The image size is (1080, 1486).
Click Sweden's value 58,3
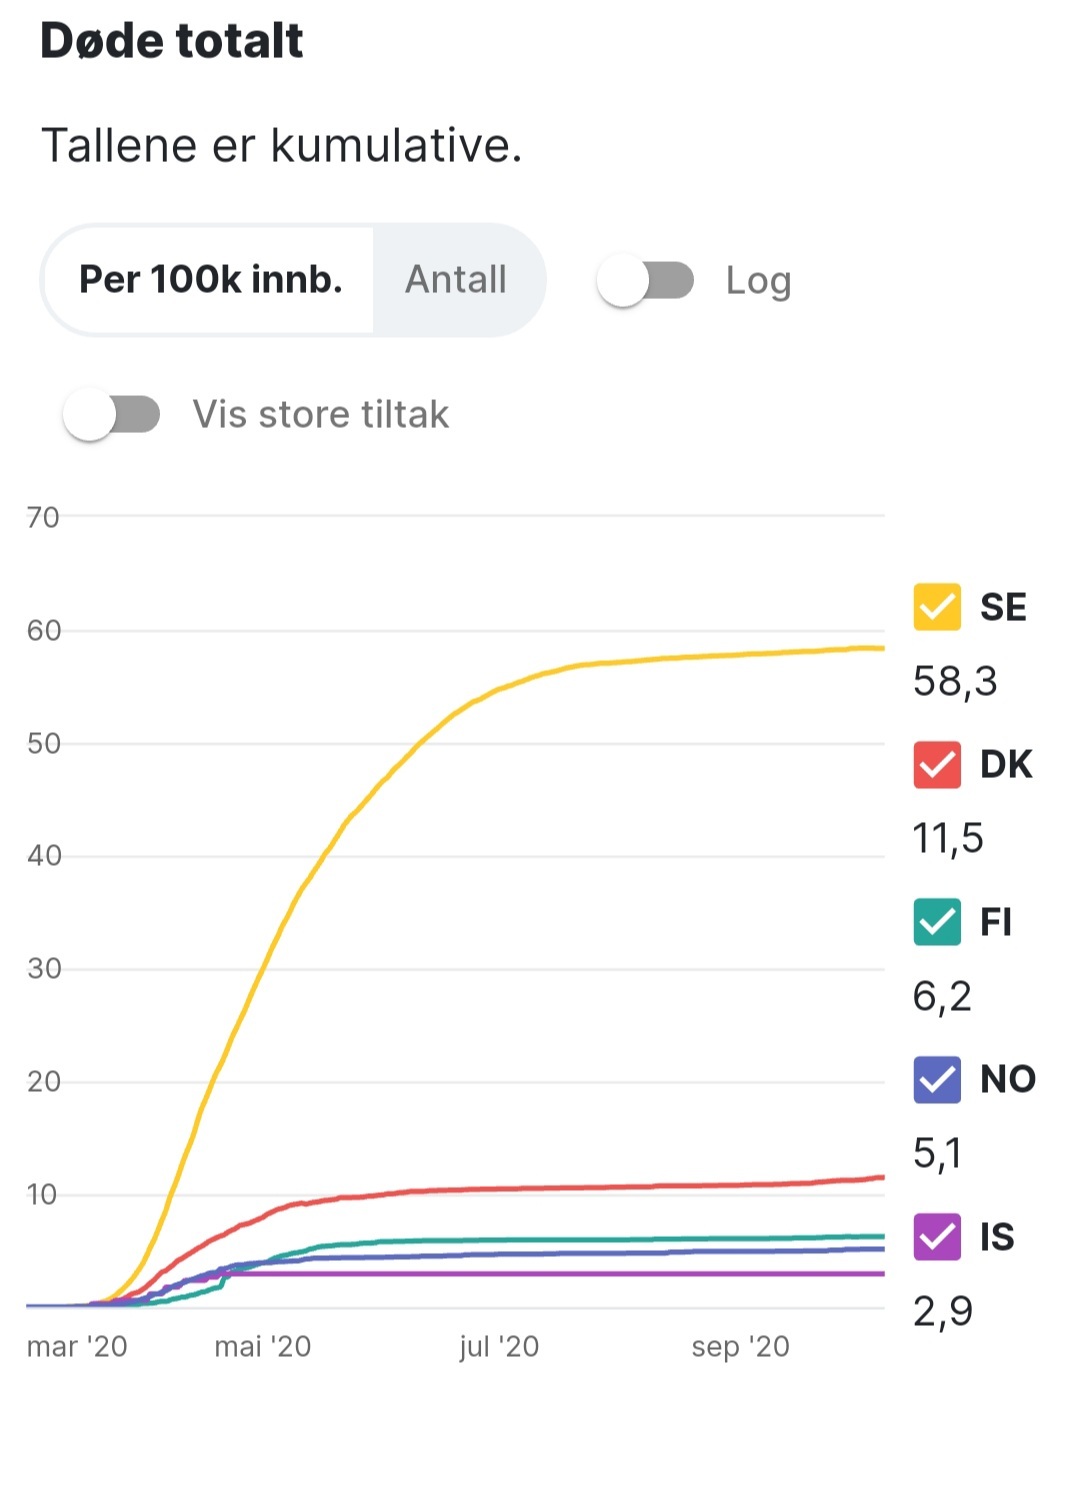coord(955,681)
